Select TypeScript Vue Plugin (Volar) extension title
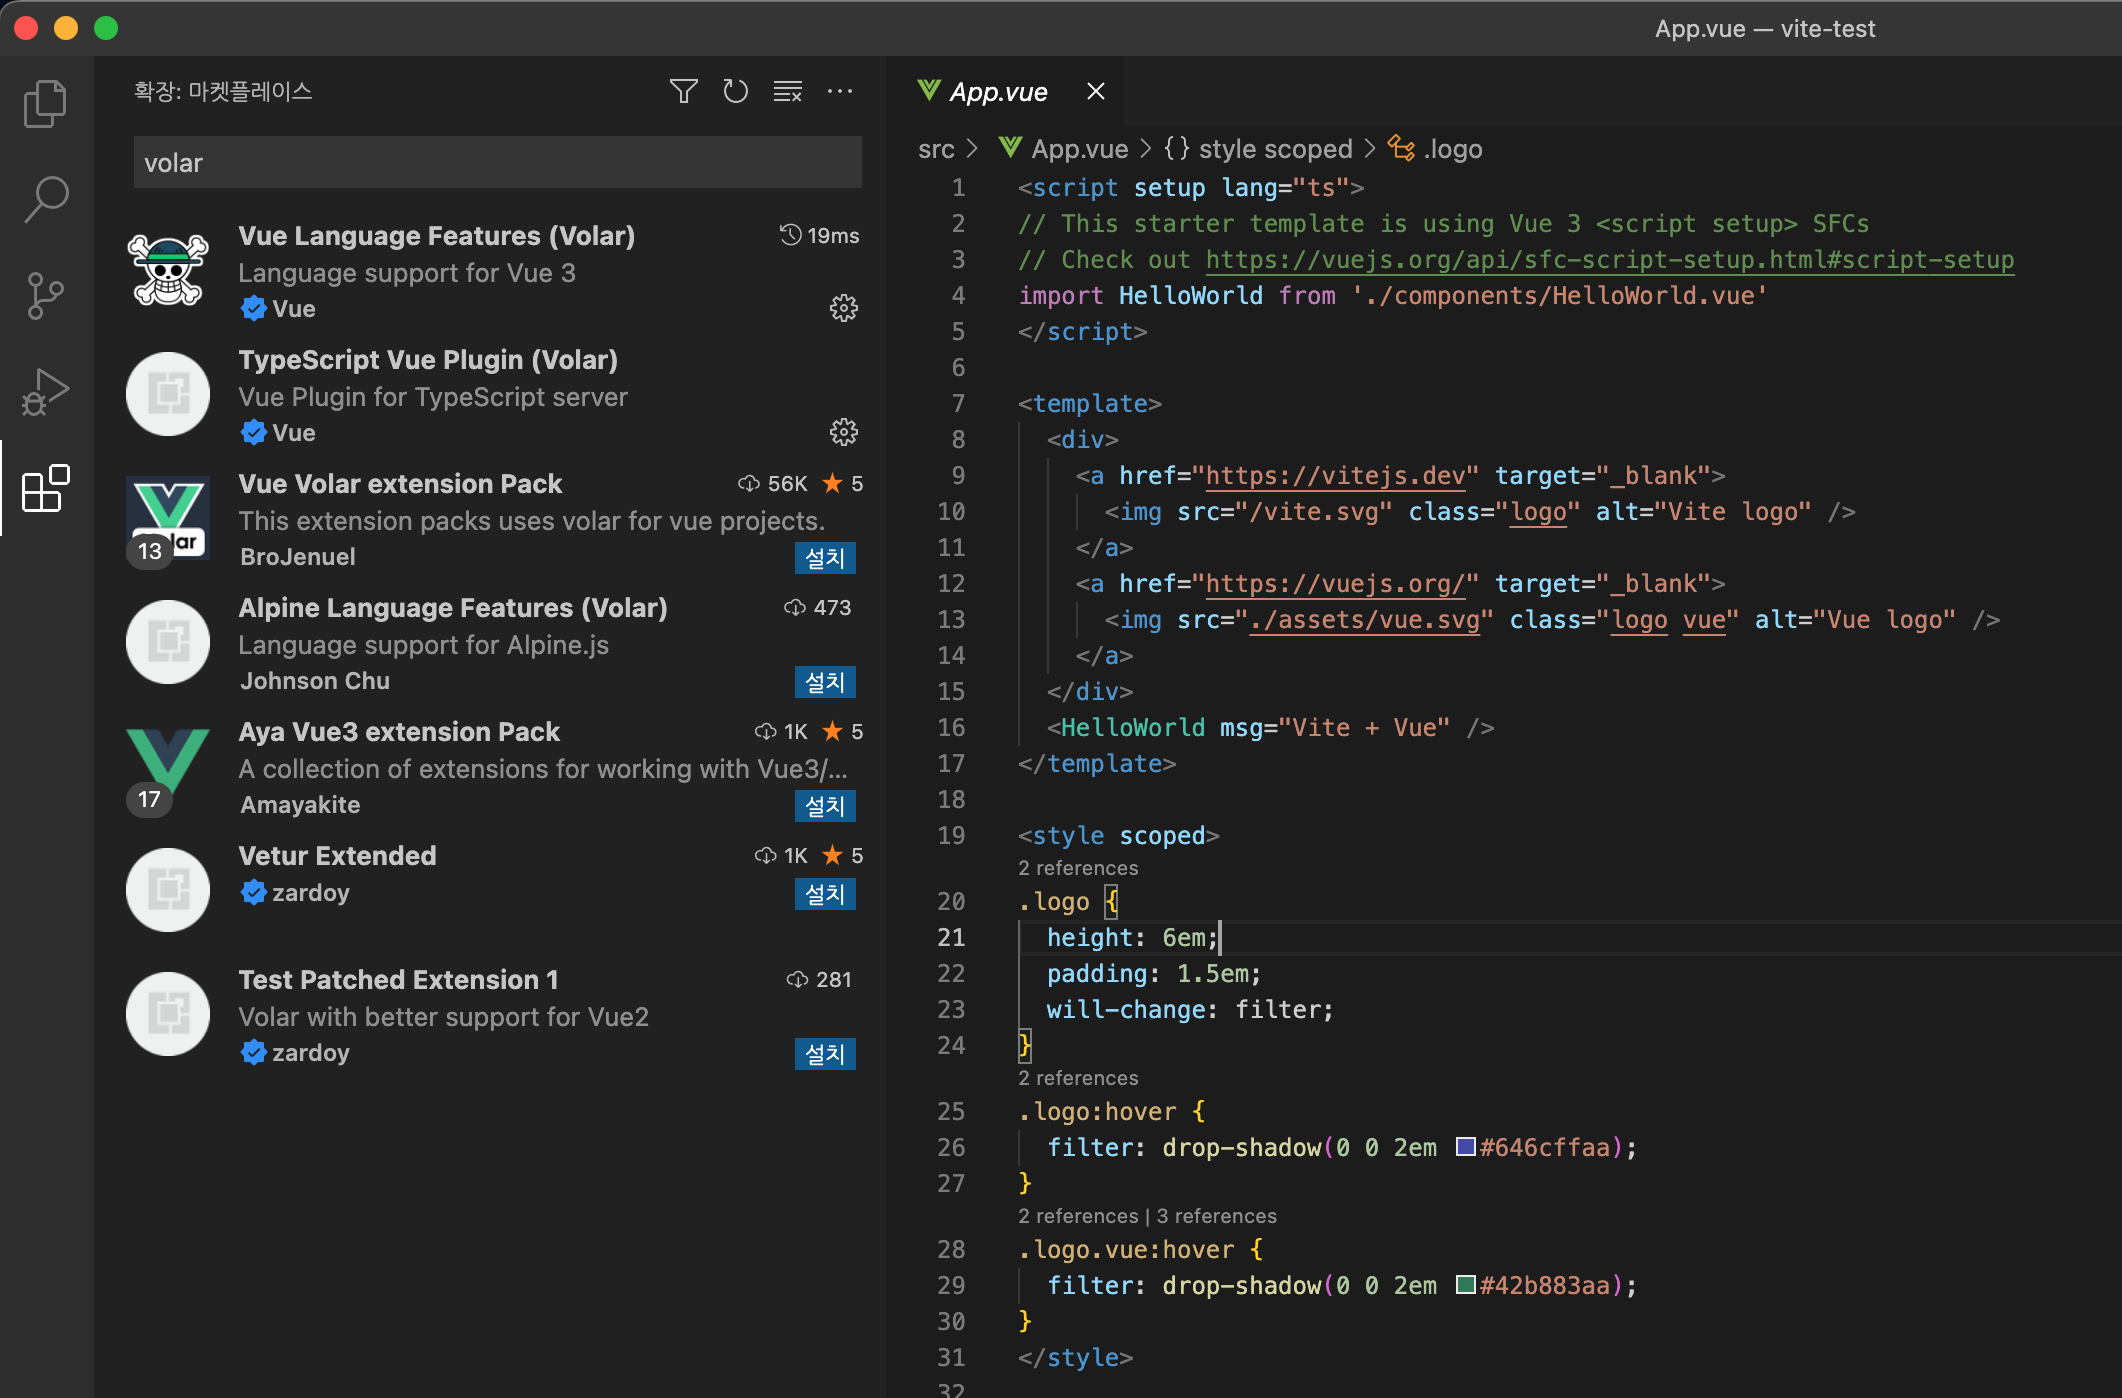Viewport: 2122px width, 1398px height. pos(428,360)
